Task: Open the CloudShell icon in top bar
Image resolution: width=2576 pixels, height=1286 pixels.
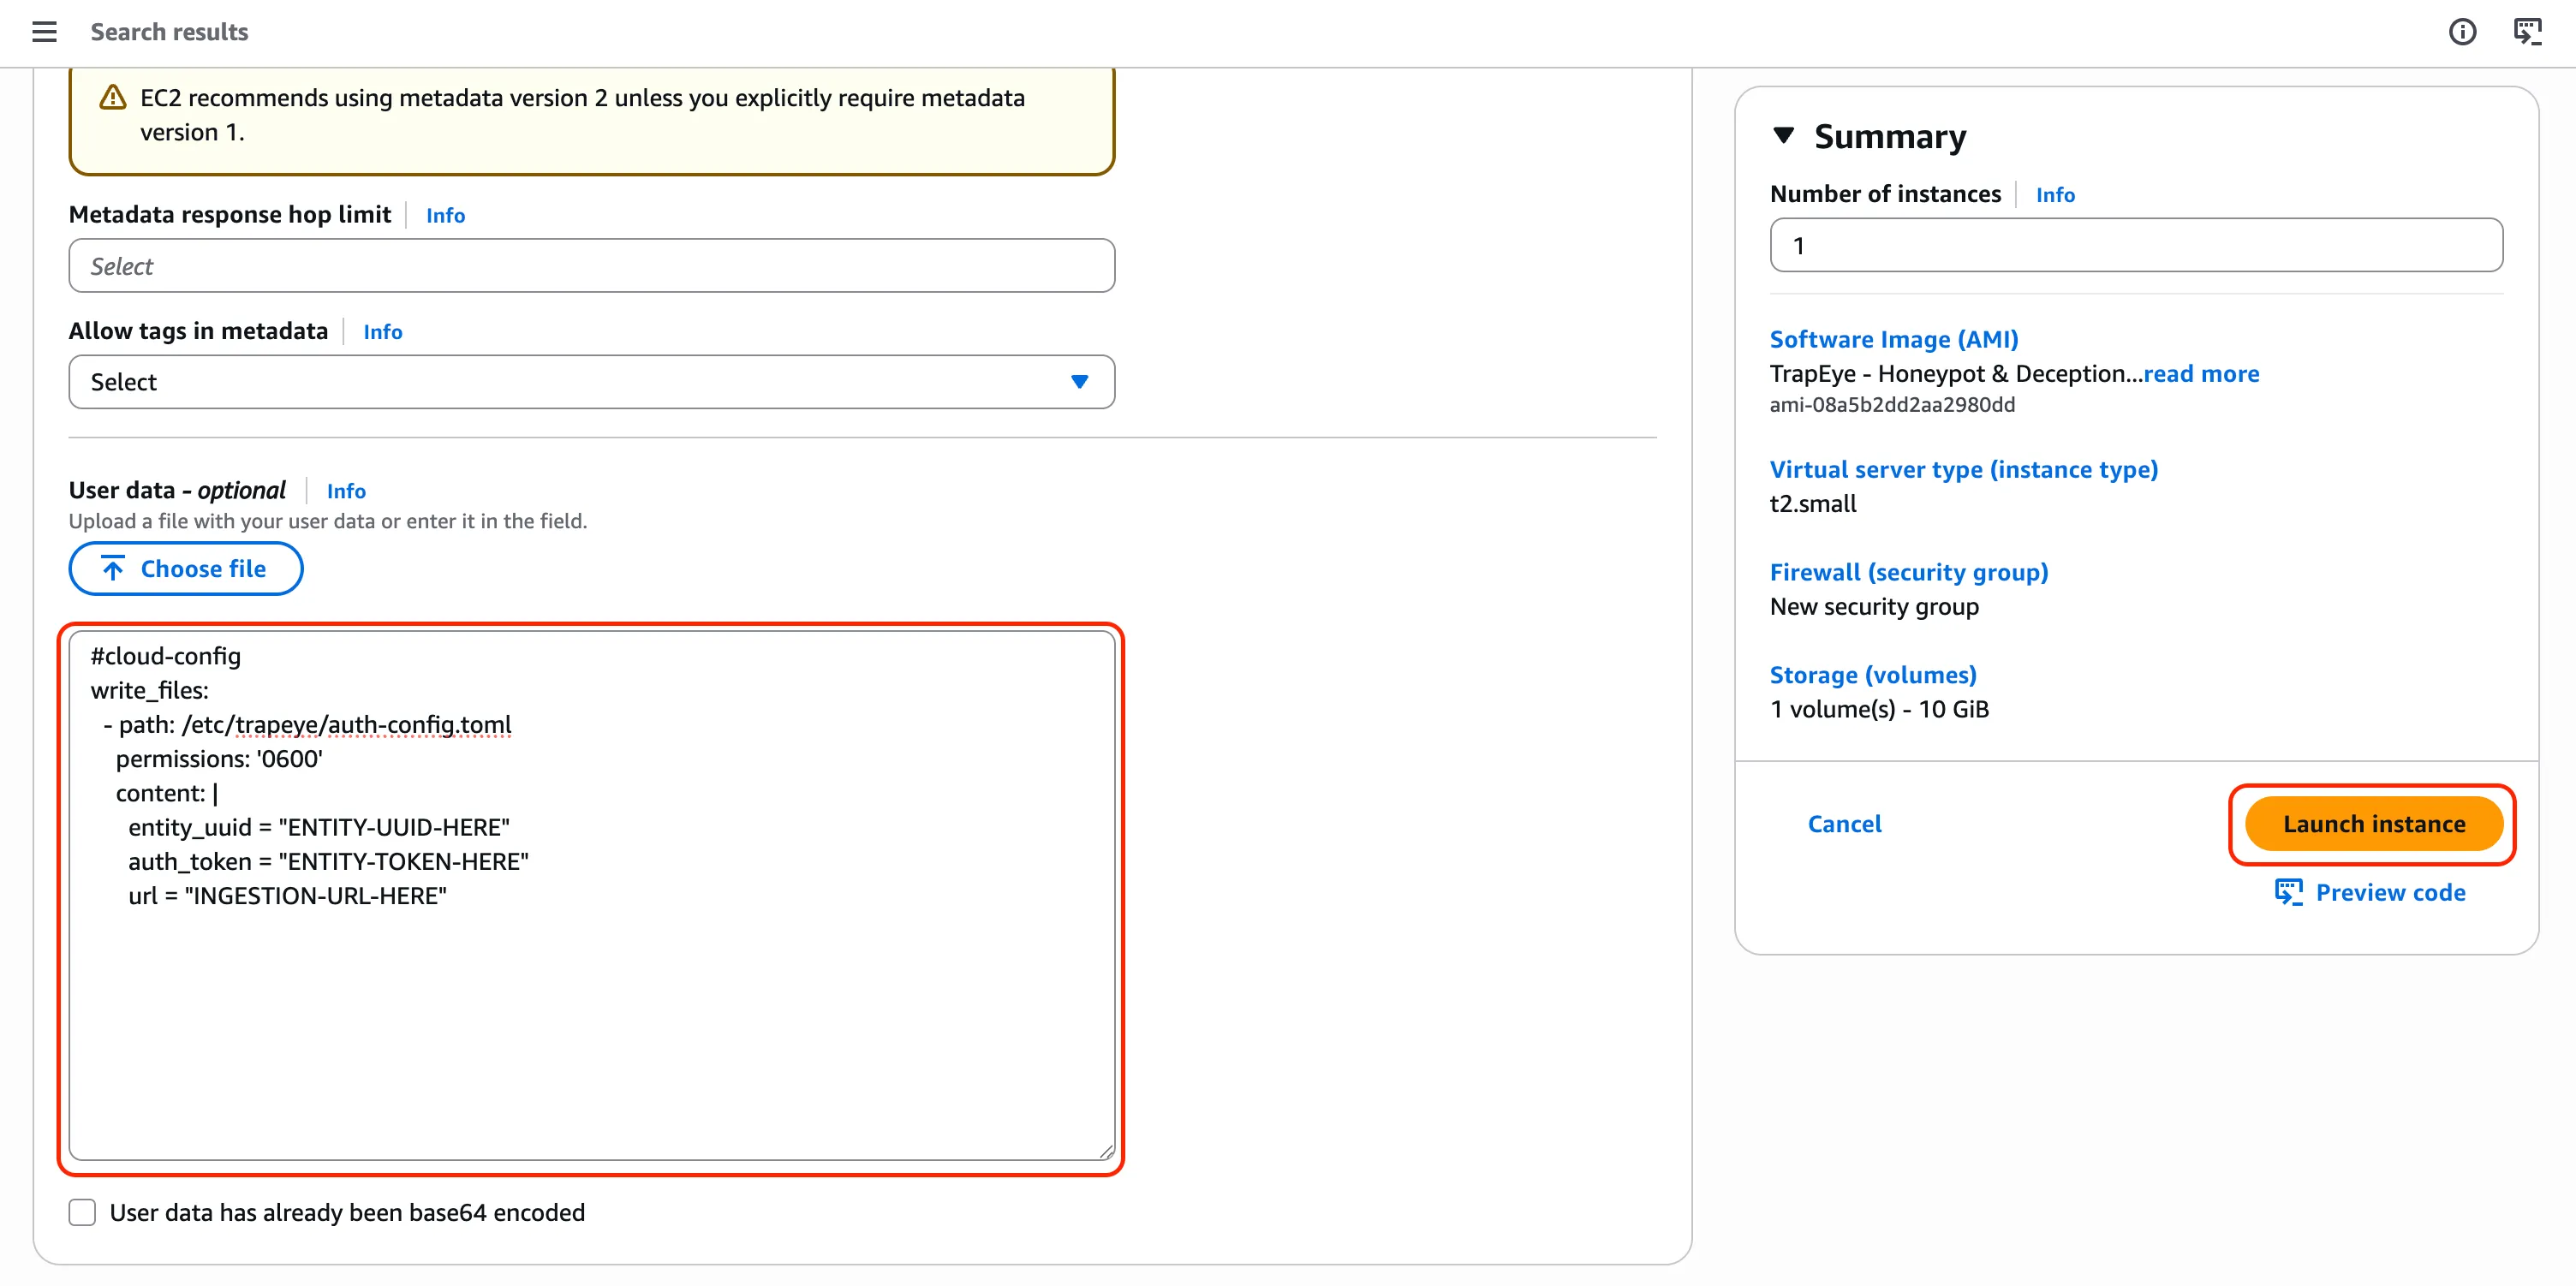Action: click(2527, 32)
